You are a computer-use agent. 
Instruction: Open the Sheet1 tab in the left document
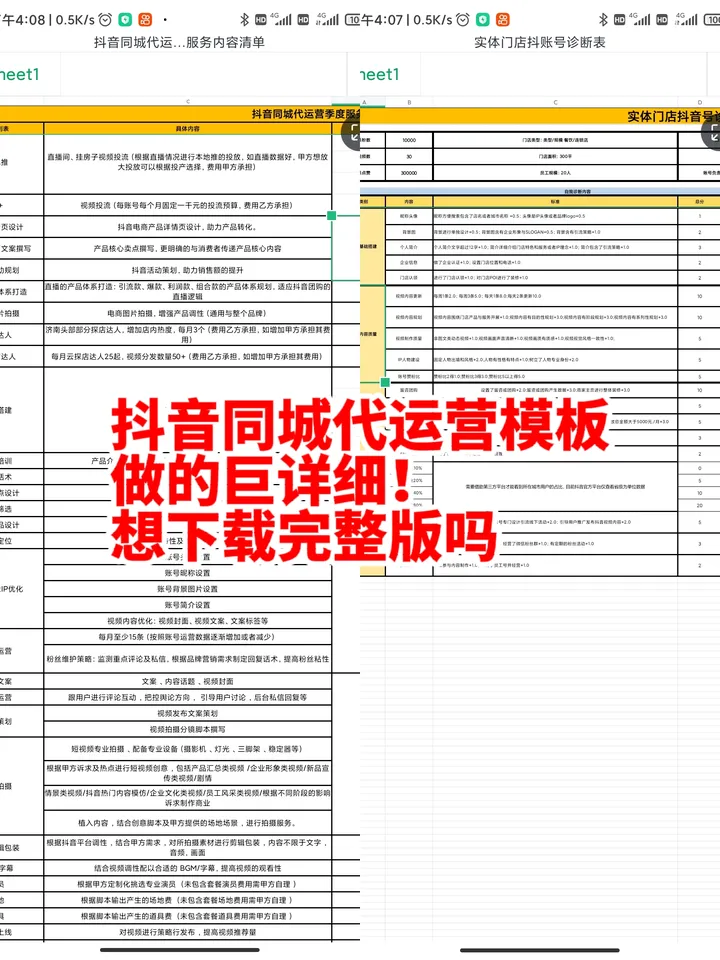20,75
